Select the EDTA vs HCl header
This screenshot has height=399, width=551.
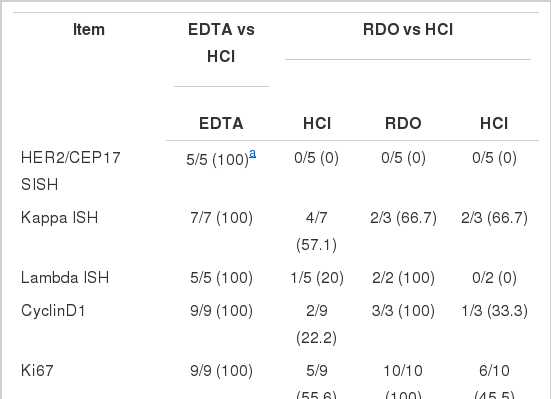coord(221,43)
